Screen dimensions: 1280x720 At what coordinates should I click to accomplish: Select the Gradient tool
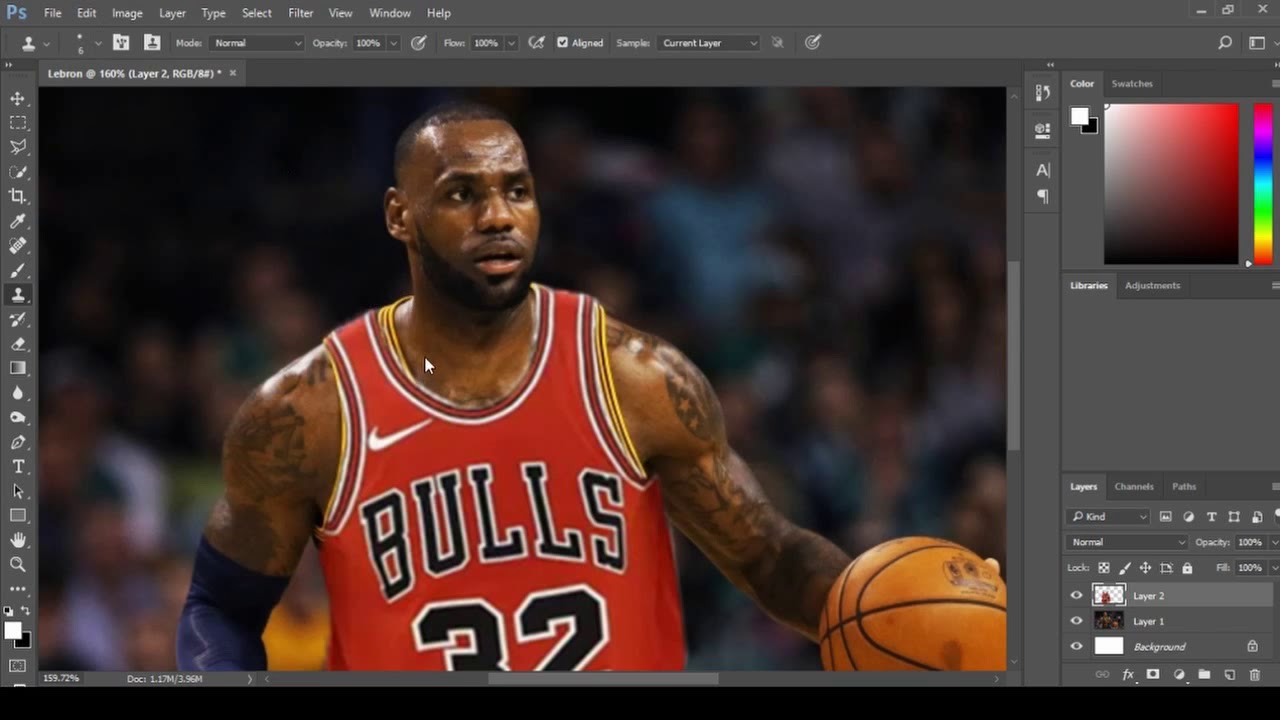tap(18, 368)
